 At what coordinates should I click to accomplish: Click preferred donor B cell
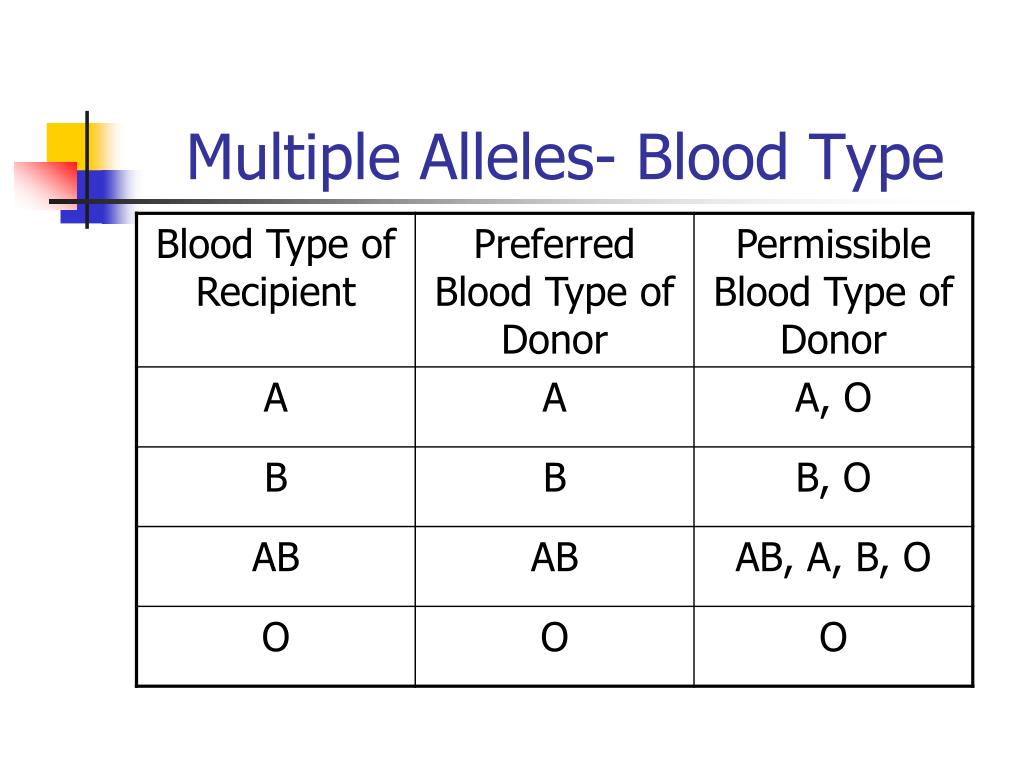554,487
